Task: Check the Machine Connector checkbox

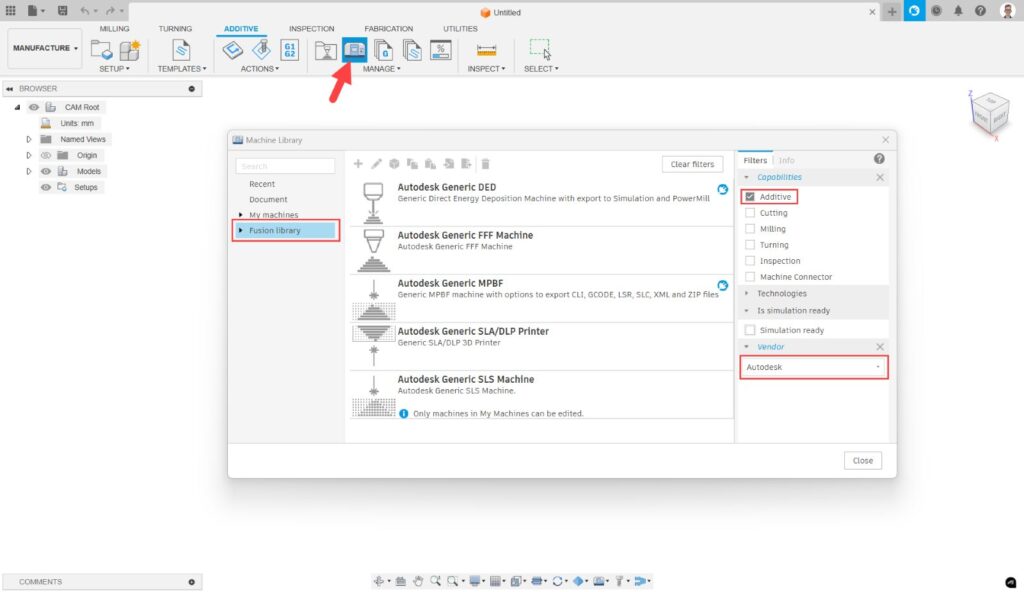Action: coord(750,277)
